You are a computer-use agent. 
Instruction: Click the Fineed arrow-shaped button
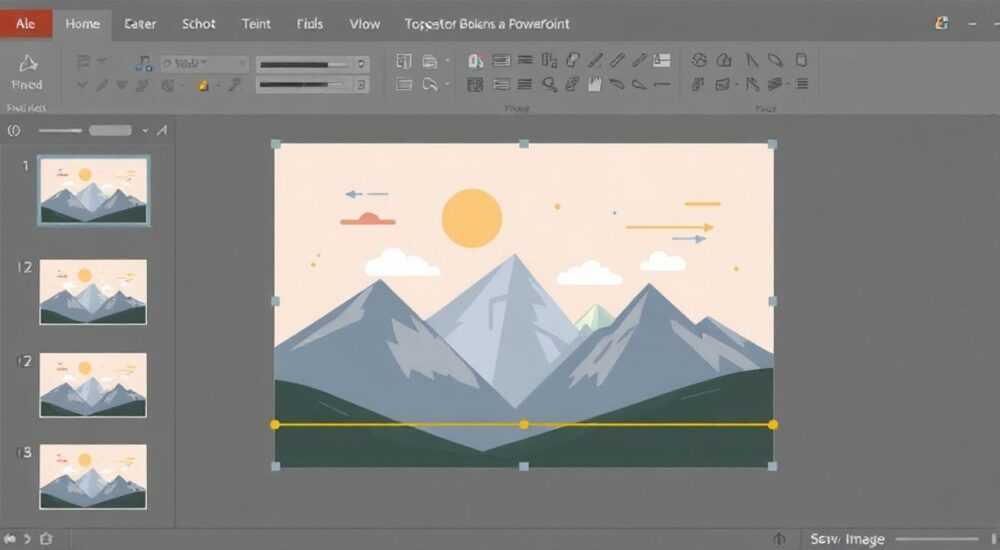(x=27, y=73)
